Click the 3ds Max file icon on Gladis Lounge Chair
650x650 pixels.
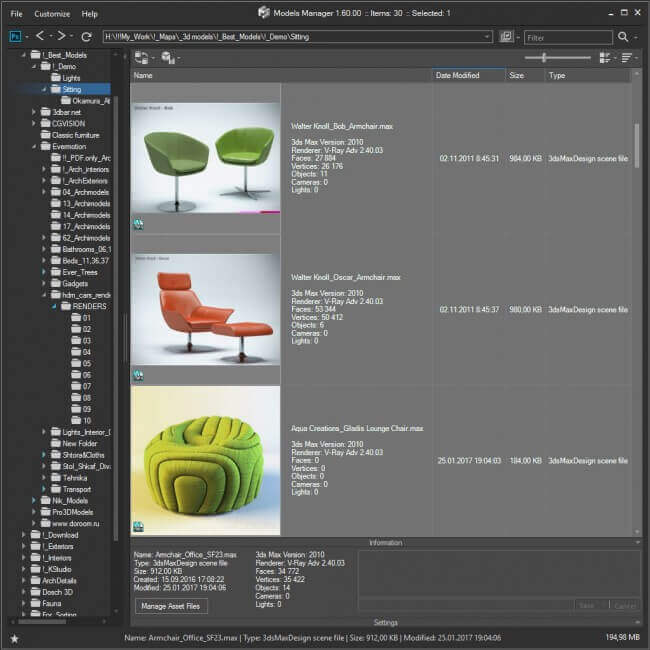[138, 526]
